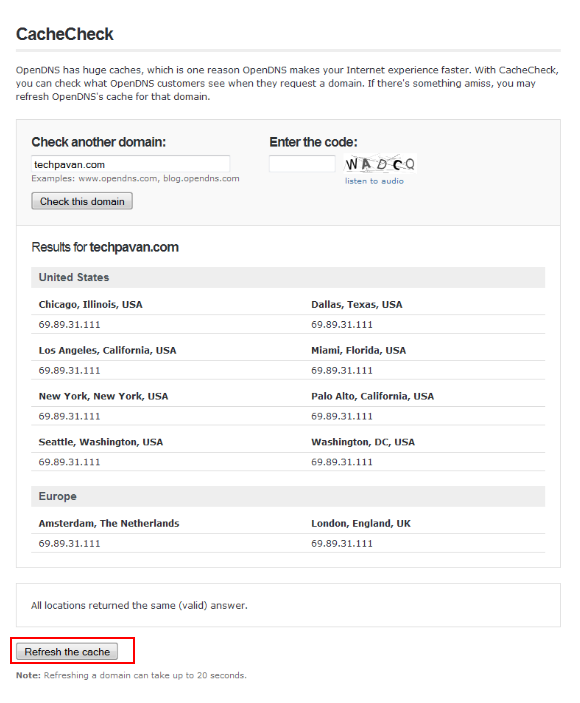Select the Washington, DC, USA heading
This screenshot has width=580, height=703.
pos(363,442)
